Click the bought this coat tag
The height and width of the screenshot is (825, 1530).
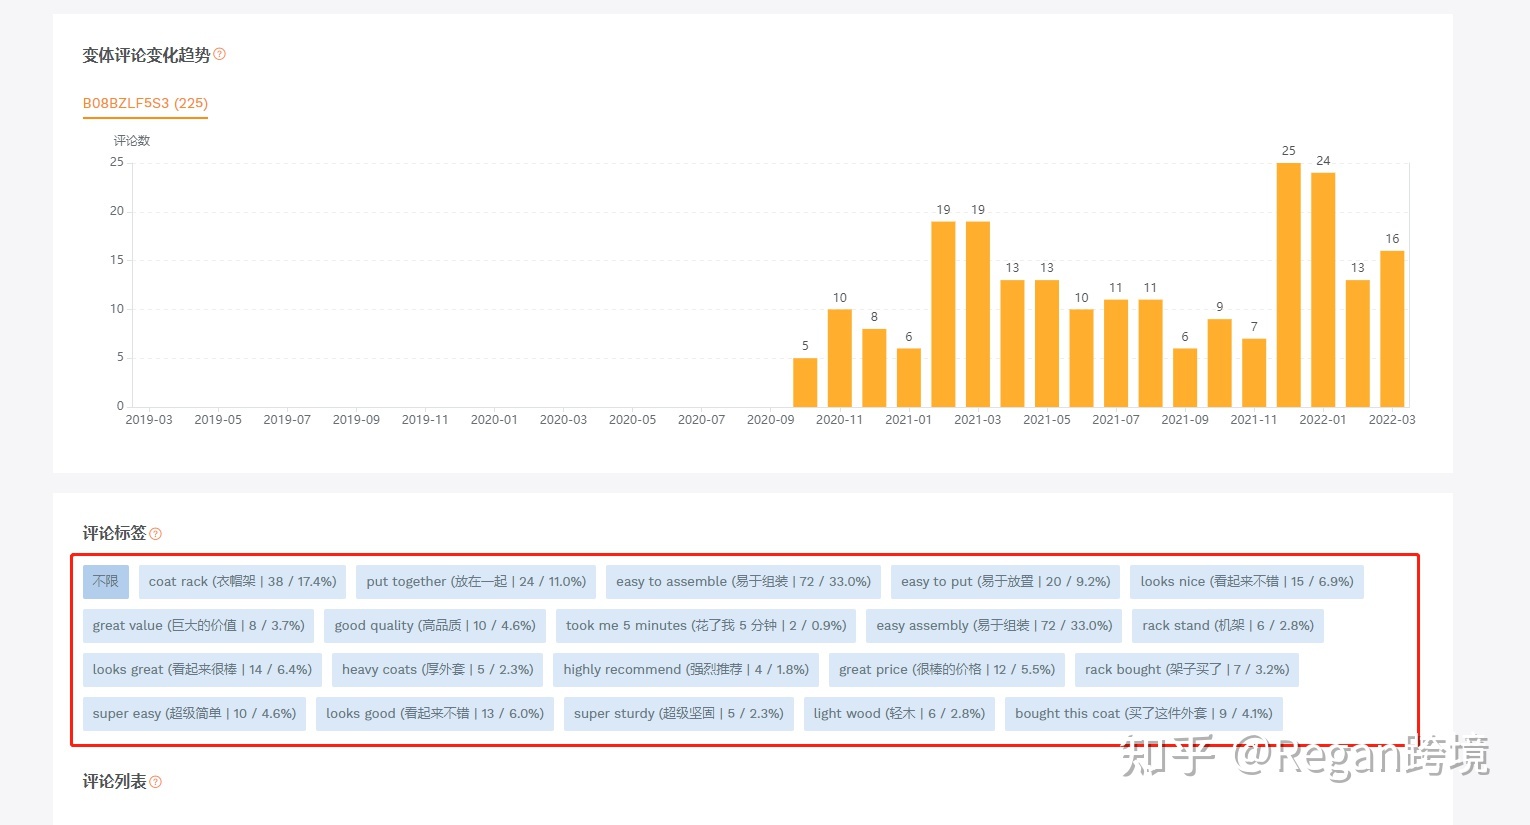point(1143,714)
